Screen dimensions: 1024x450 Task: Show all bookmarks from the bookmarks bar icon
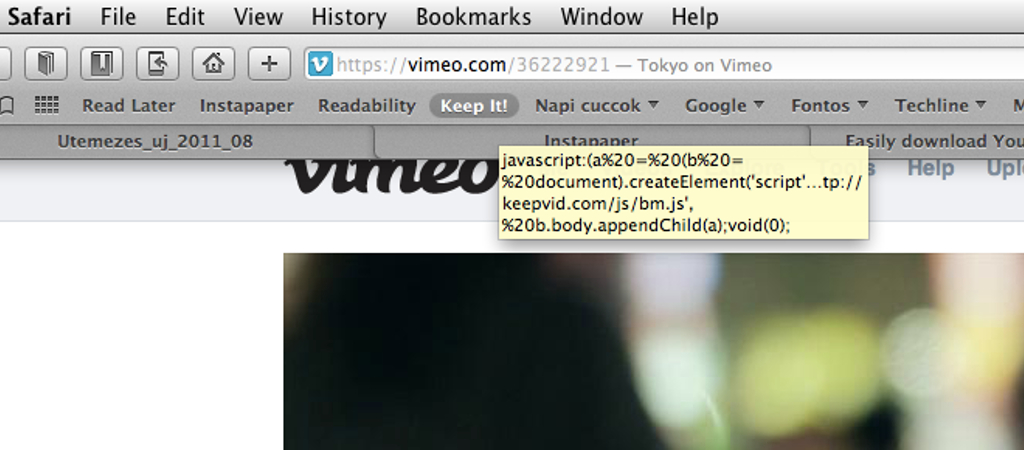click(7, 105)
